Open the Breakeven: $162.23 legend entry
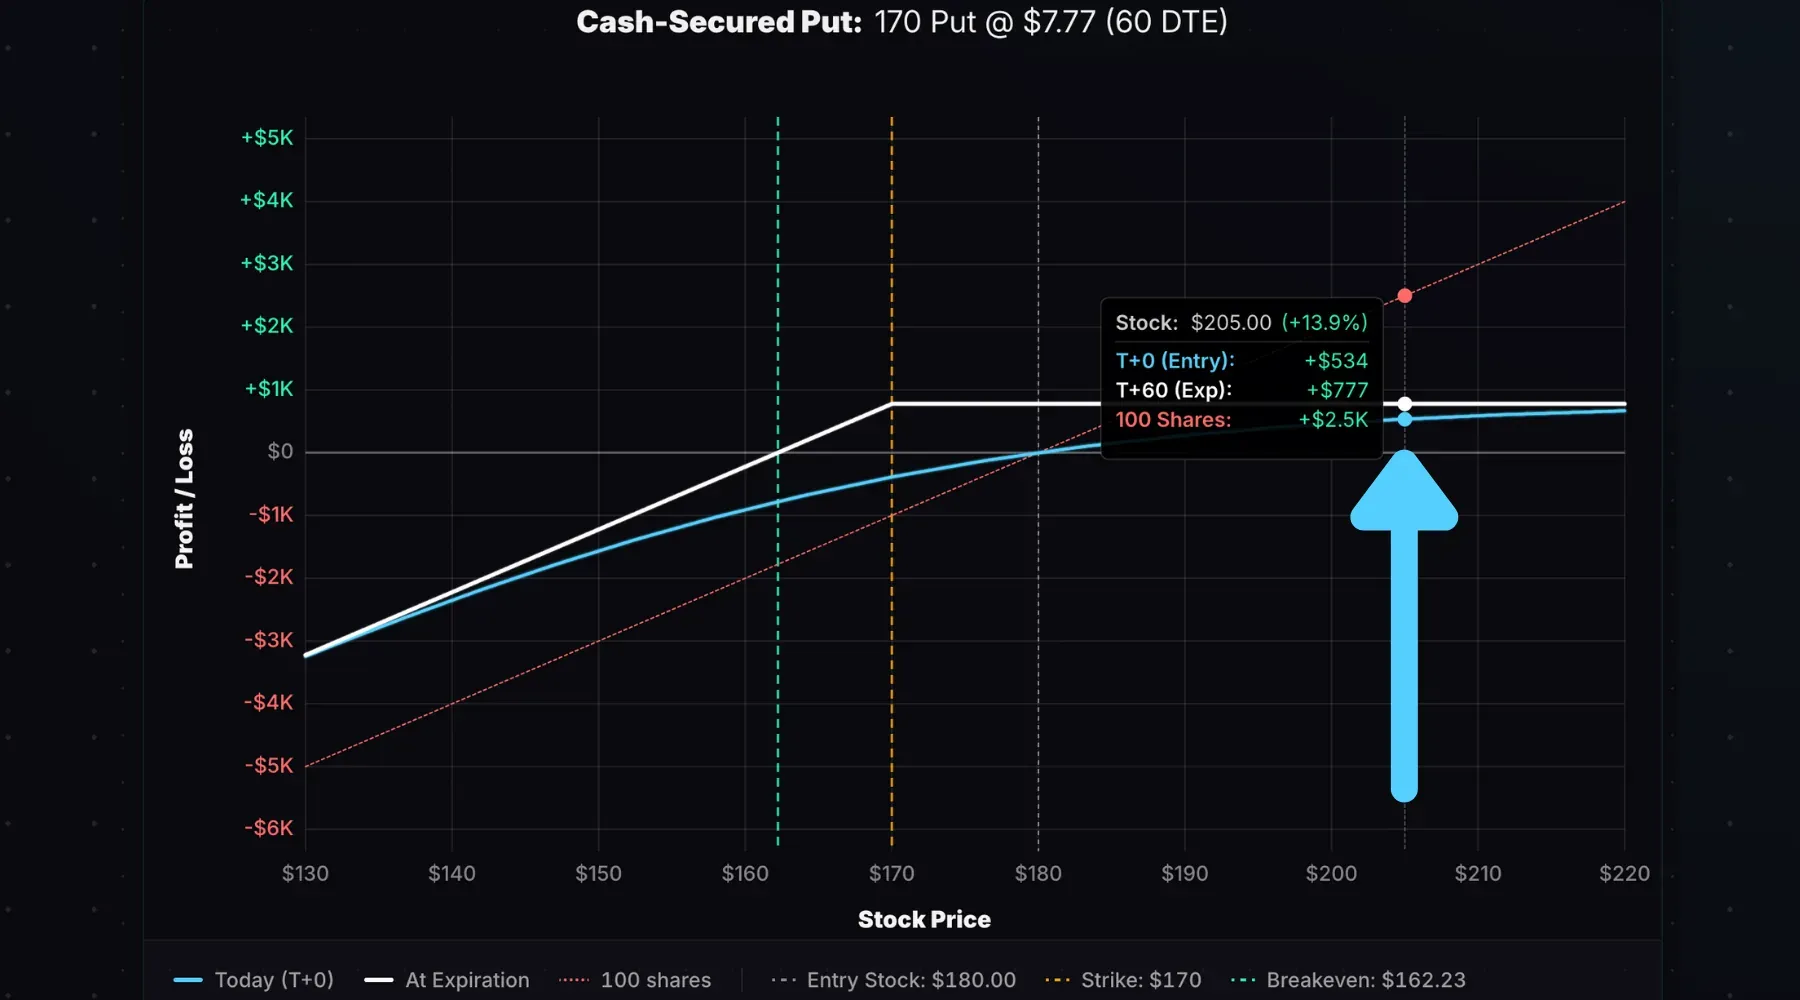1800x1000 pixels. pyautogui.click(x=1366, y=980)
